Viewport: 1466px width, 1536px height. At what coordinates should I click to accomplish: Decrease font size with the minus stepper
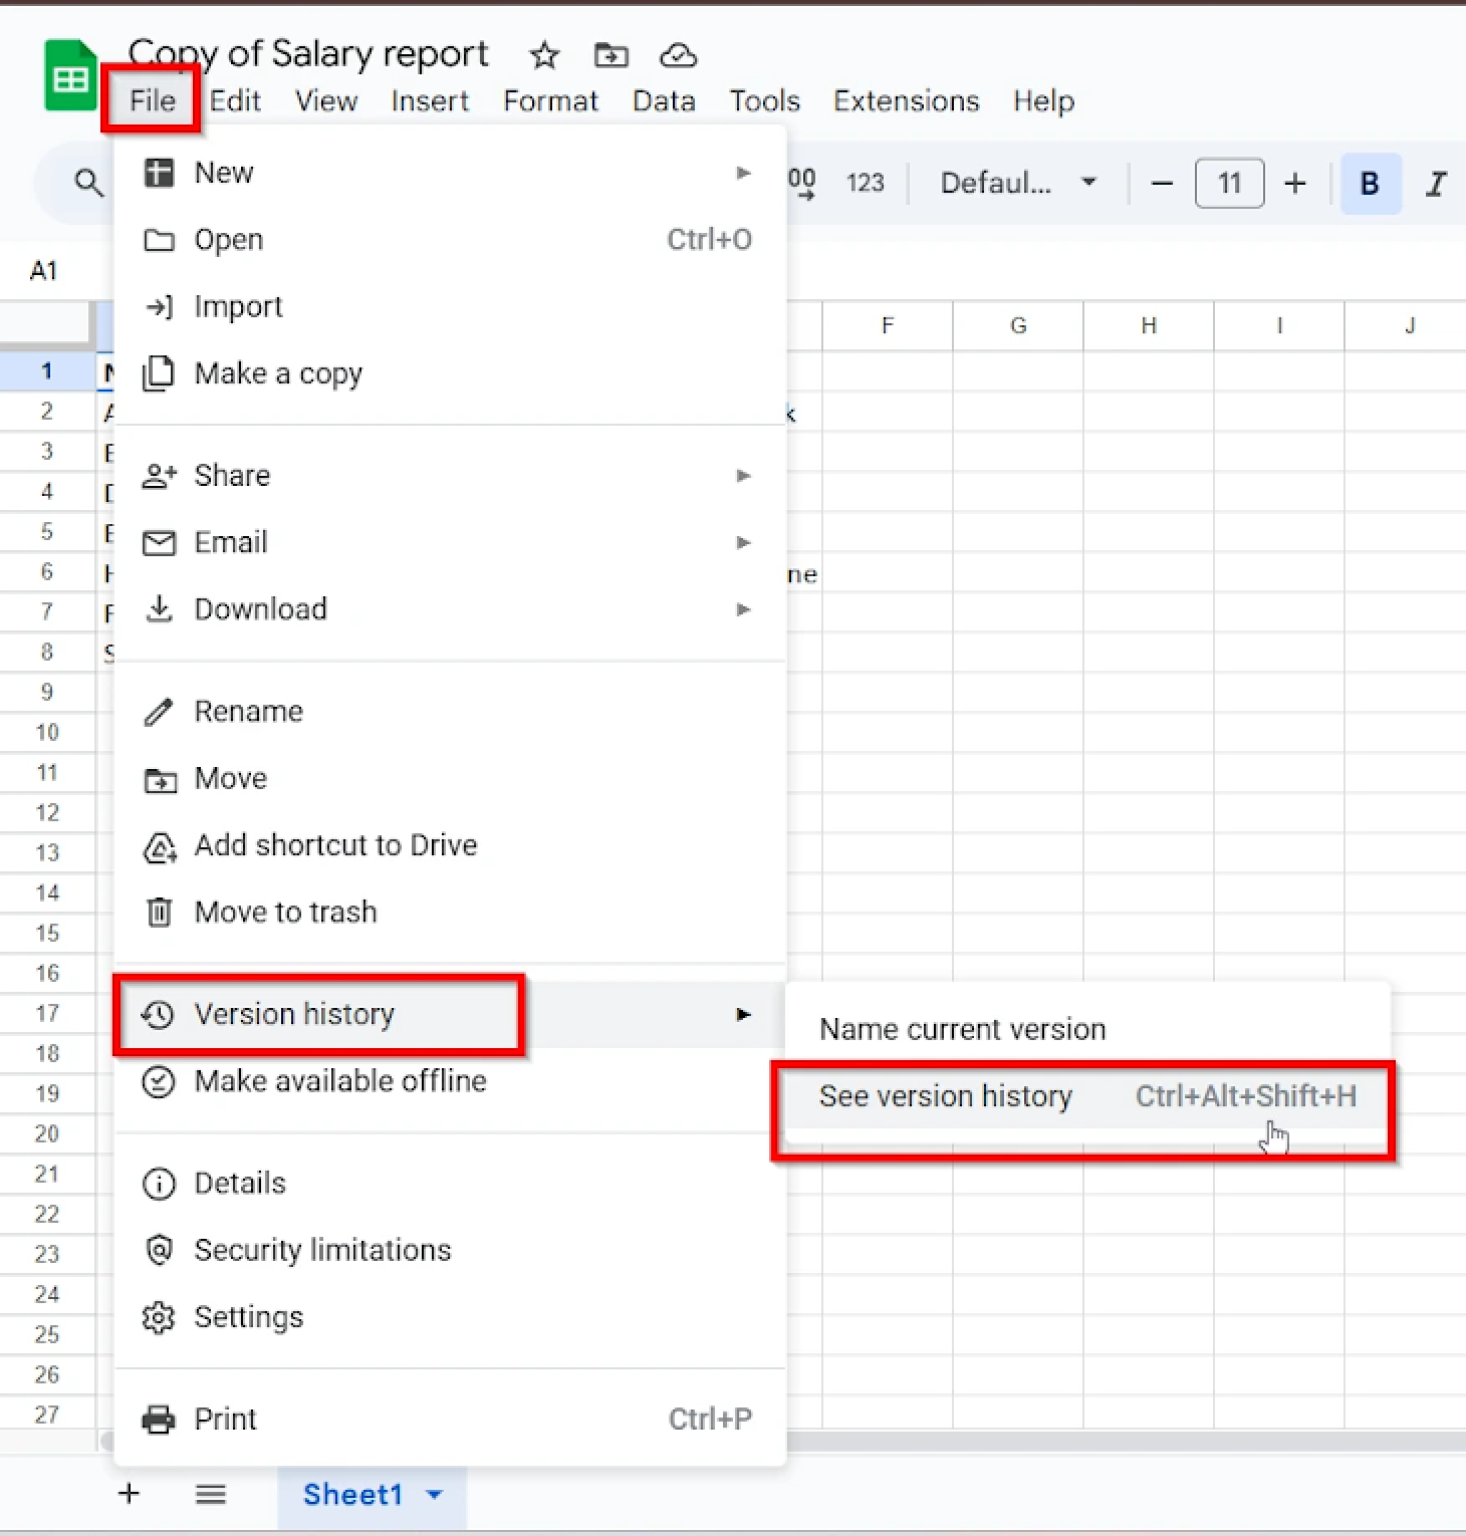(x=1160, y=183)
